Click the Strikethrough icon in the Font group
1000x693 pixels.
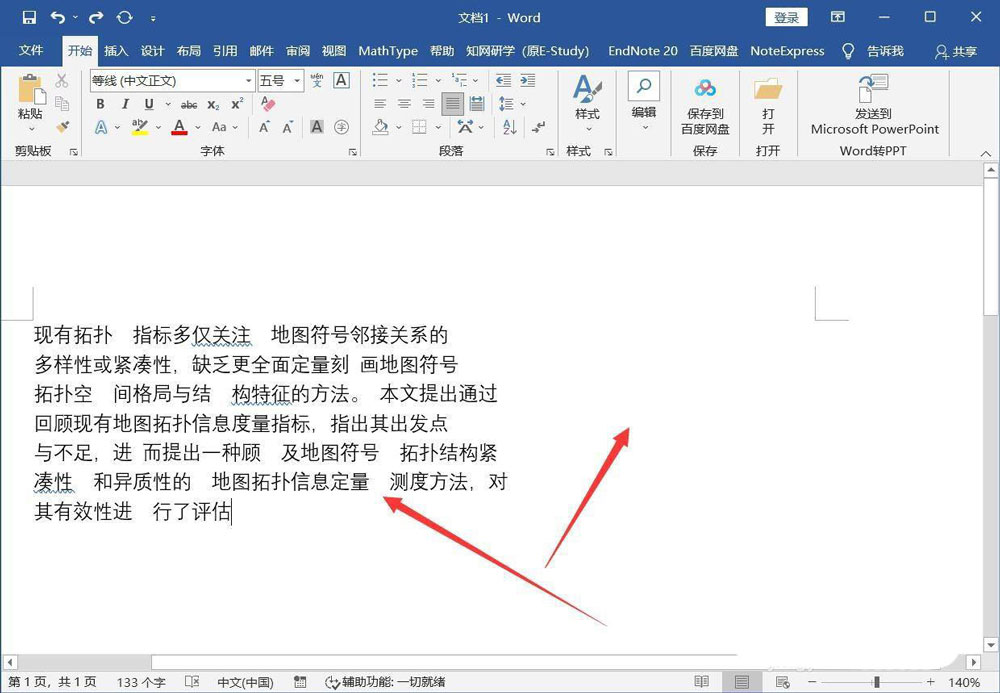(x=192, y=104)
